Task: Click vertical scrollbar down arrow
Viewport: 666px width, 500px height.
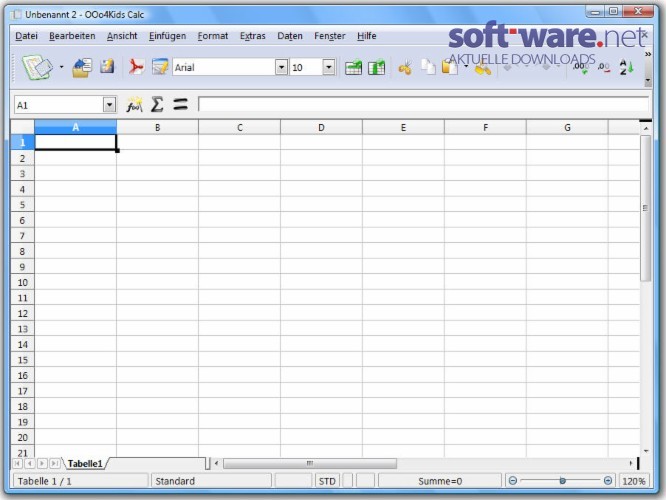Action: pos(646,451)
